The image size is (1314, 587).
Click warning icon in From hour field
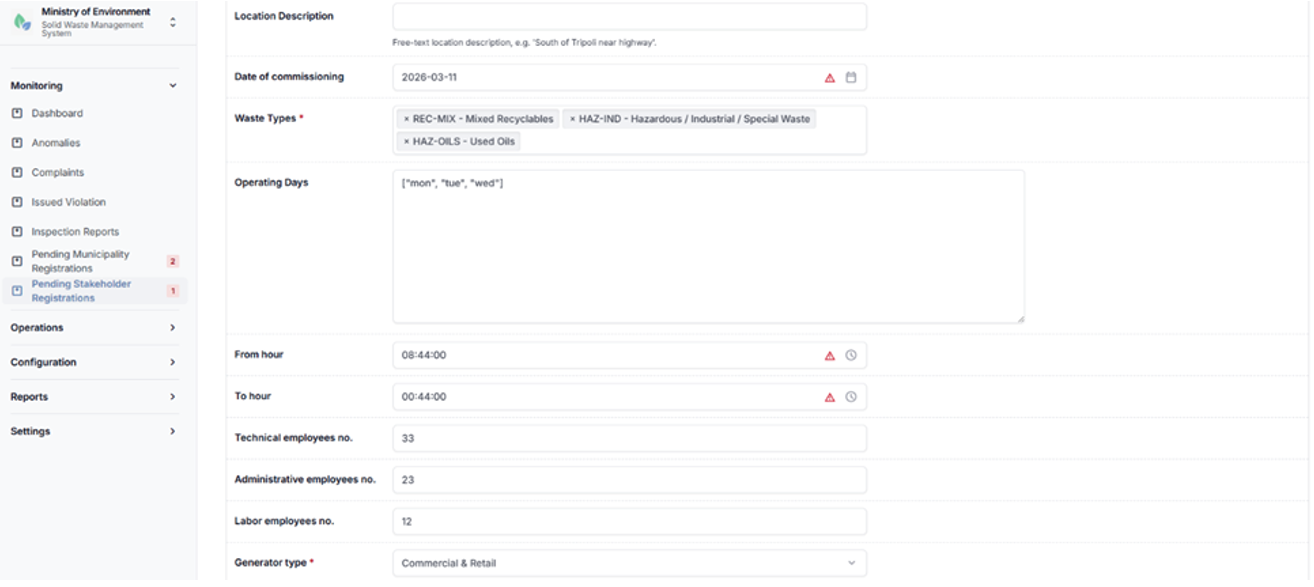click(x=829, y=355)
